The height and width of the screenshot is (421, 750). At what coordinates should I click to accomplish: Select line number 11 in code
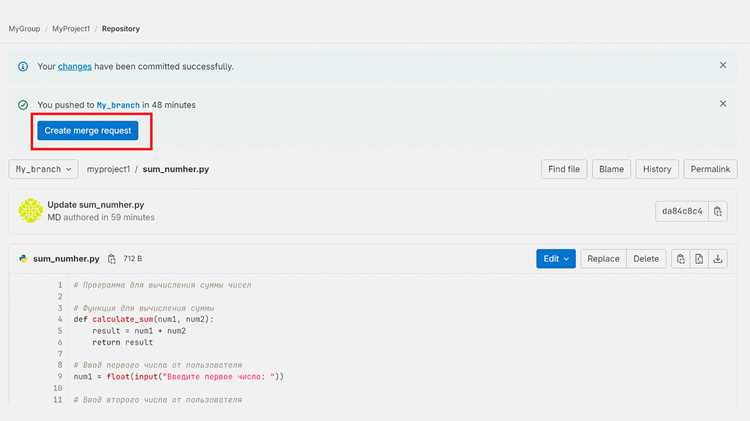point(57,399)
